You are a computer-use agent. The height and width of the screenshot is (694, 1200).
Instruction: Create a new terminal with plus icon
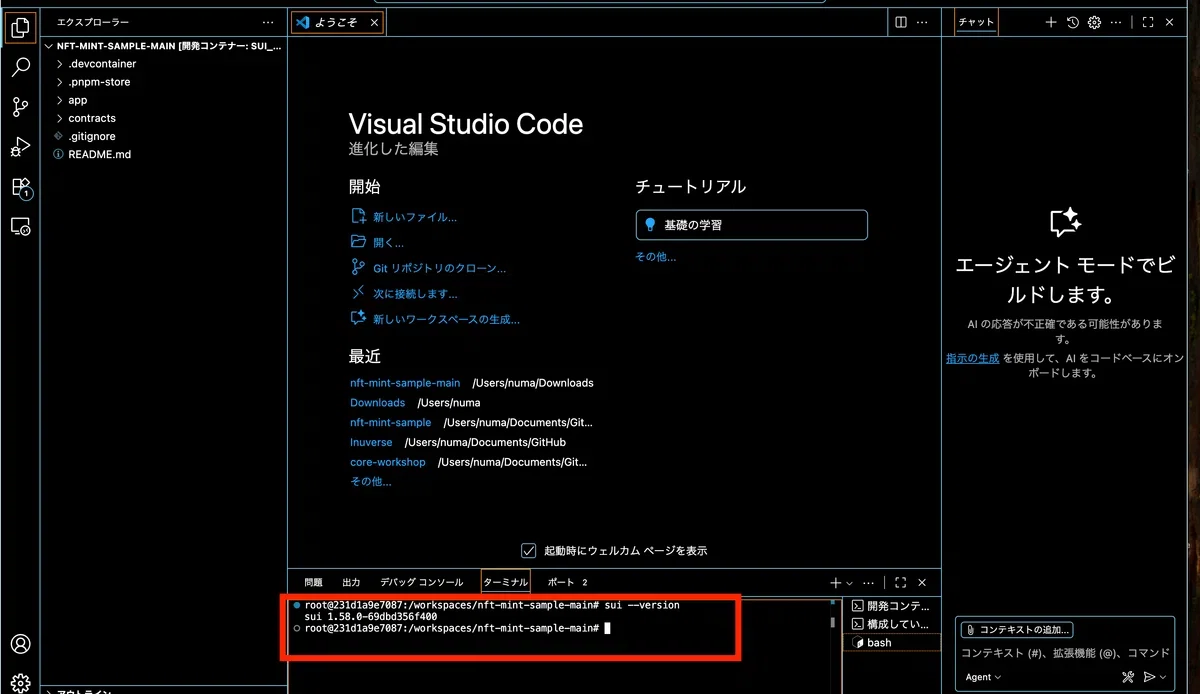tap(836, 582)
